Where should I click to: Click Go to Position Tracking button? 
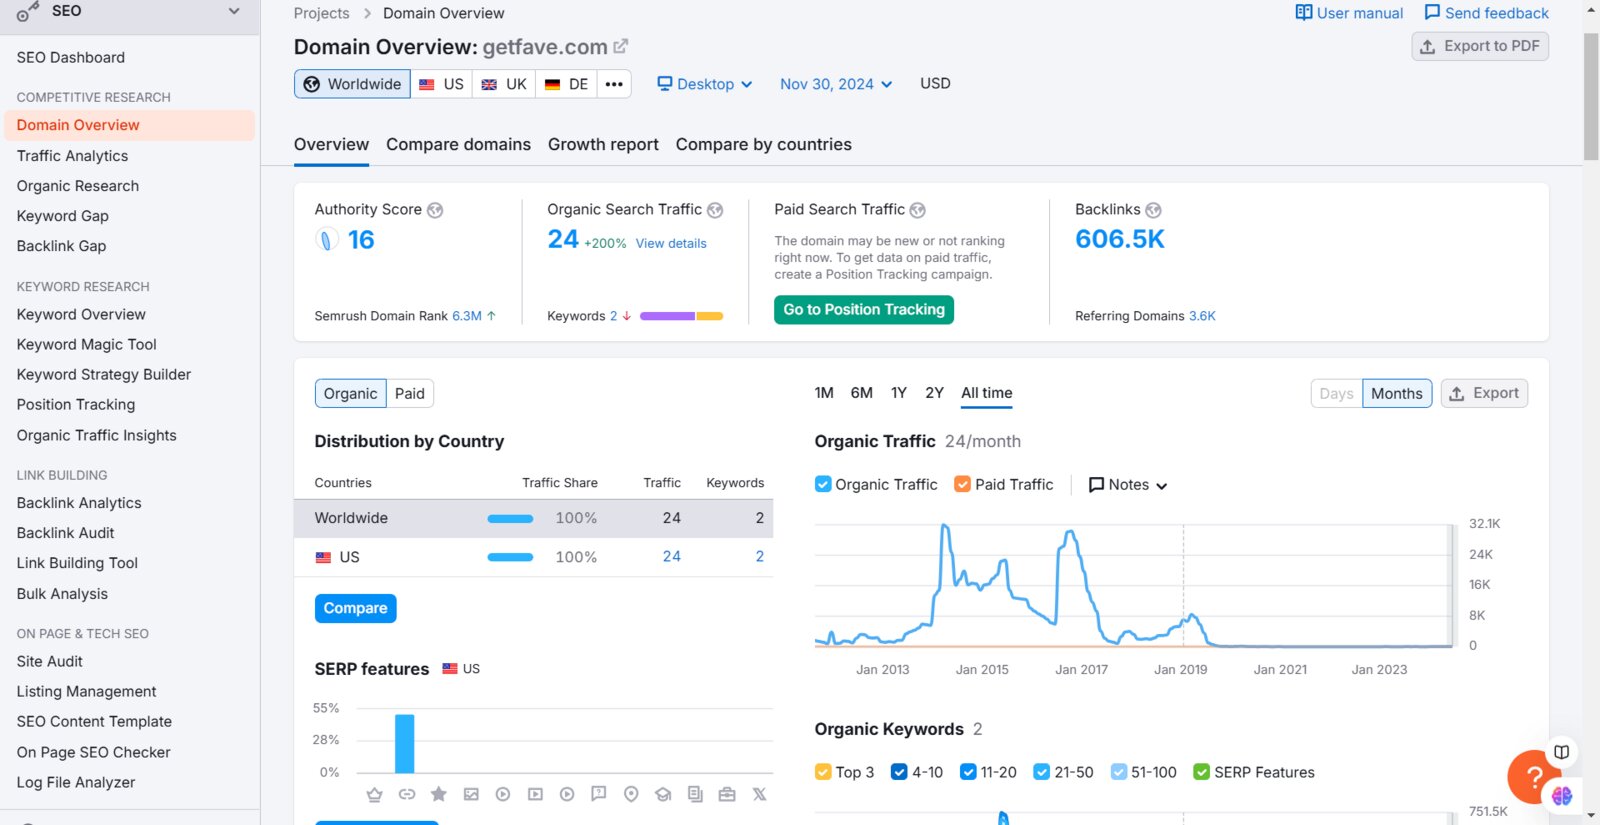864,310
